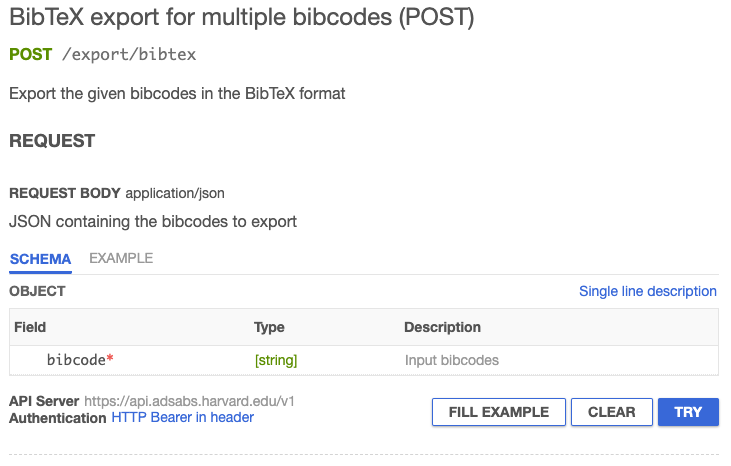The width and height of the screenshot is (731, 466).
Task: Open the EXAMPLE tab
Action: (x=121, y=258)
